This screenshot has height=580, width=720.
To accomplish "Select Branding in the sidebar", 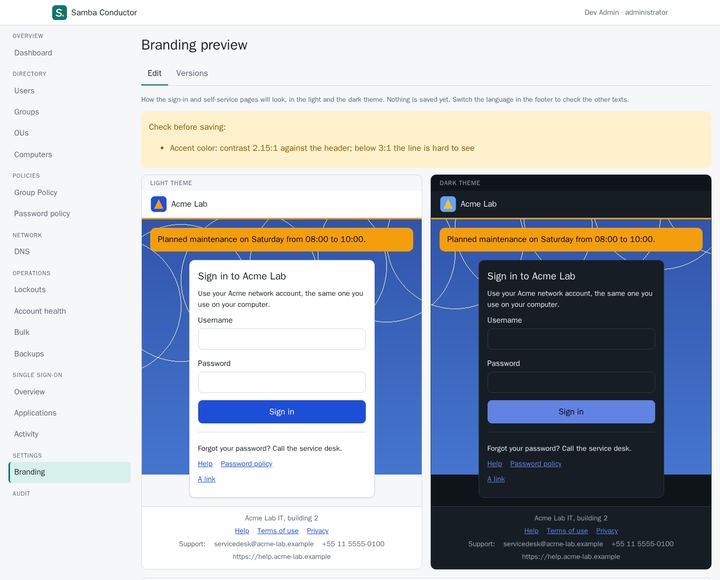I will (x=70, y=472).
